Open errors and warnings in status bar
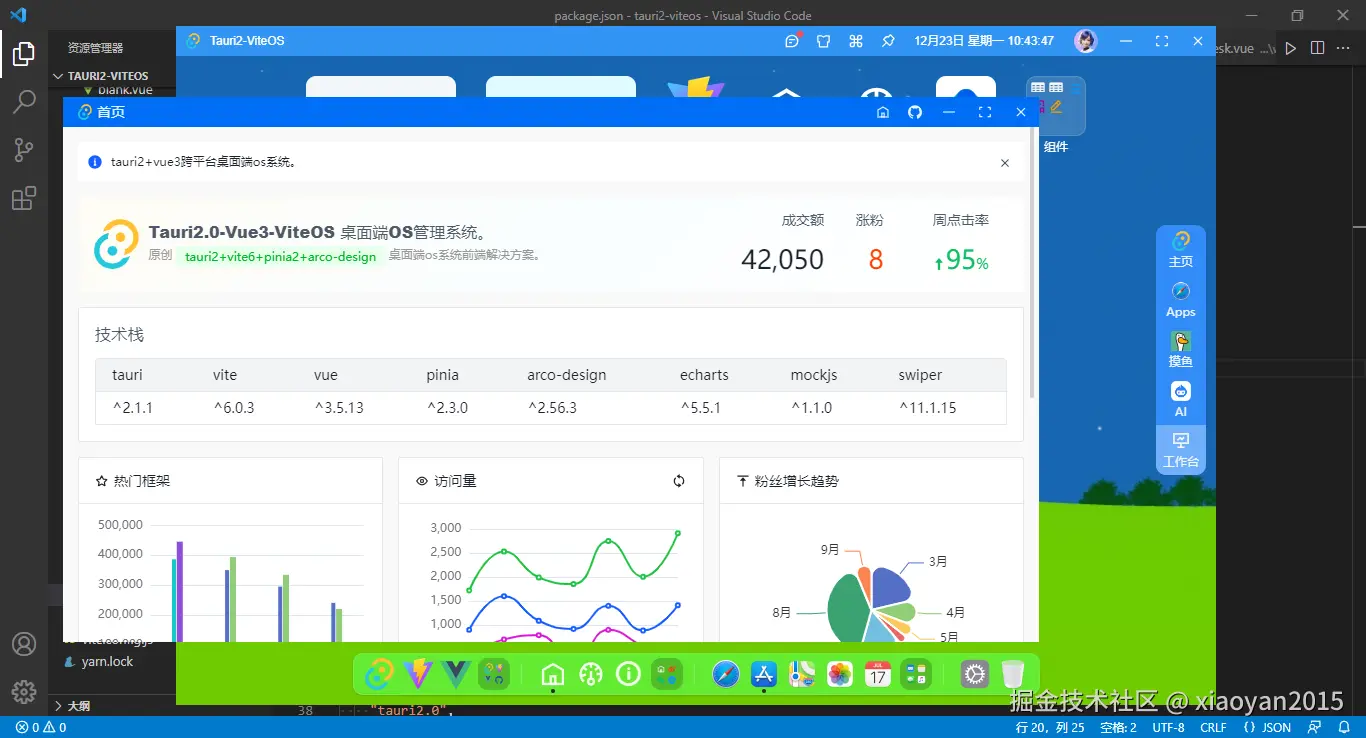 [41, 727]
